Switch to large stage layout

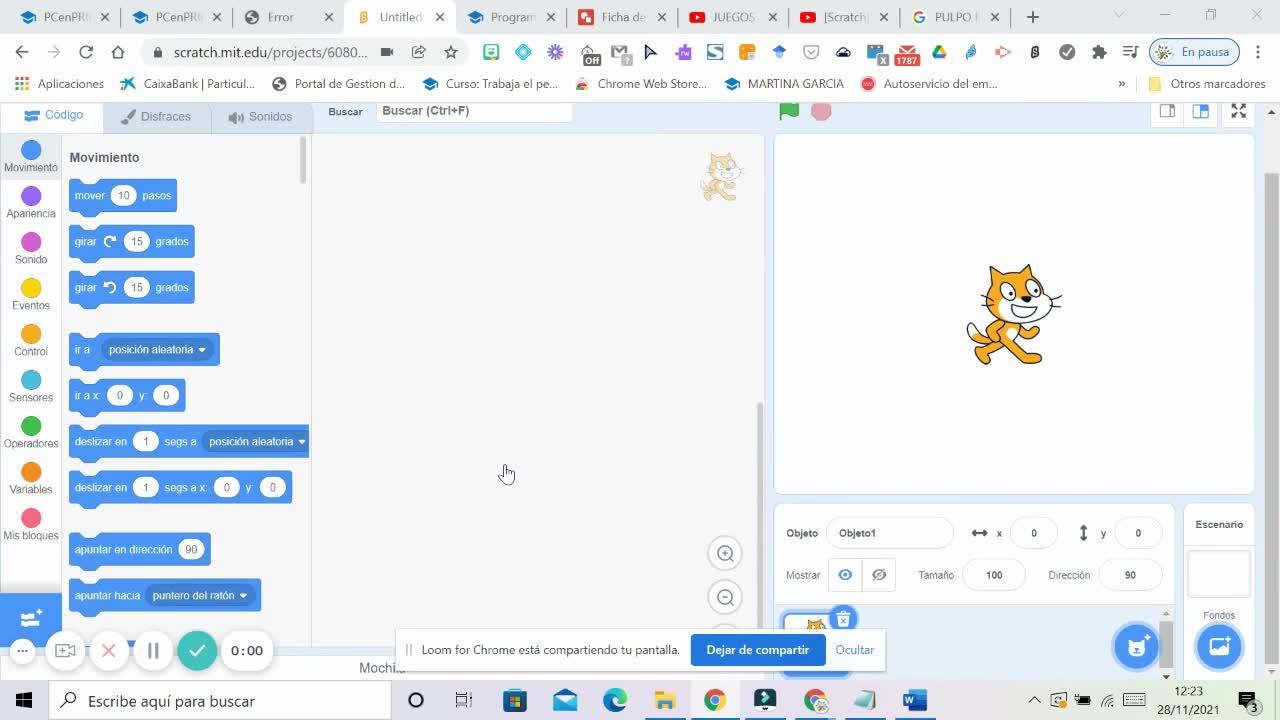coord(1201,111)
